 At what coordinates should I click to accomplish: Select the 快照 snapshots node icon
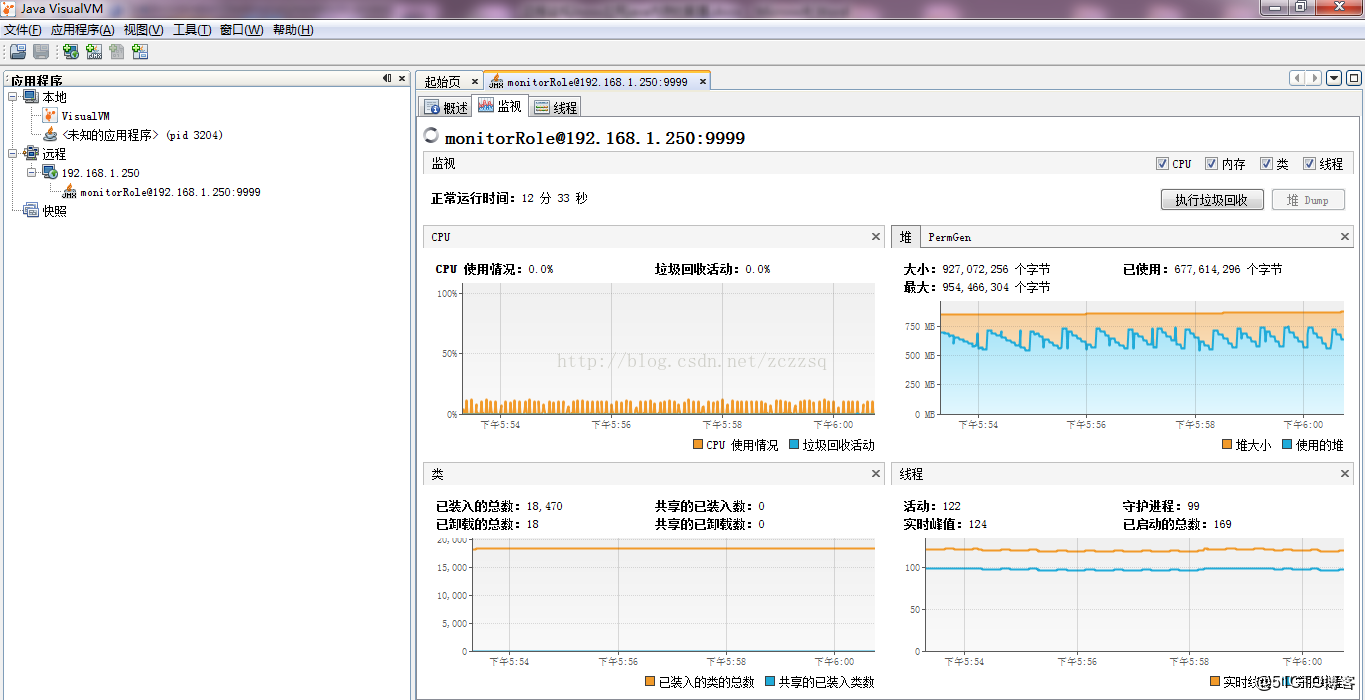click(31, 211)
